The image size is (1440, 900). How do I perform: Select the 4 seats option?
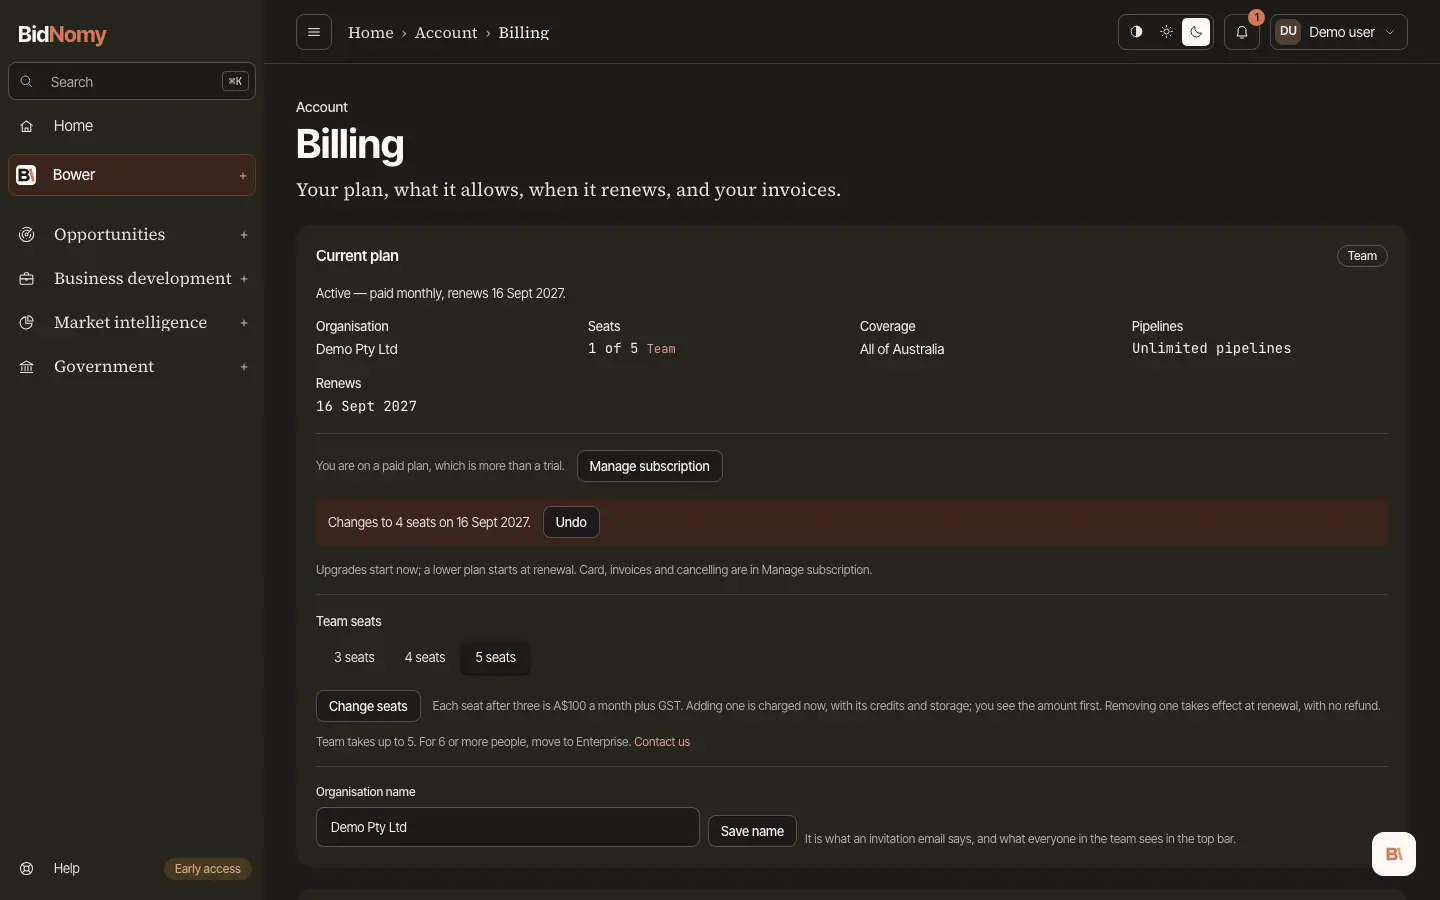[x=425, y=657]
